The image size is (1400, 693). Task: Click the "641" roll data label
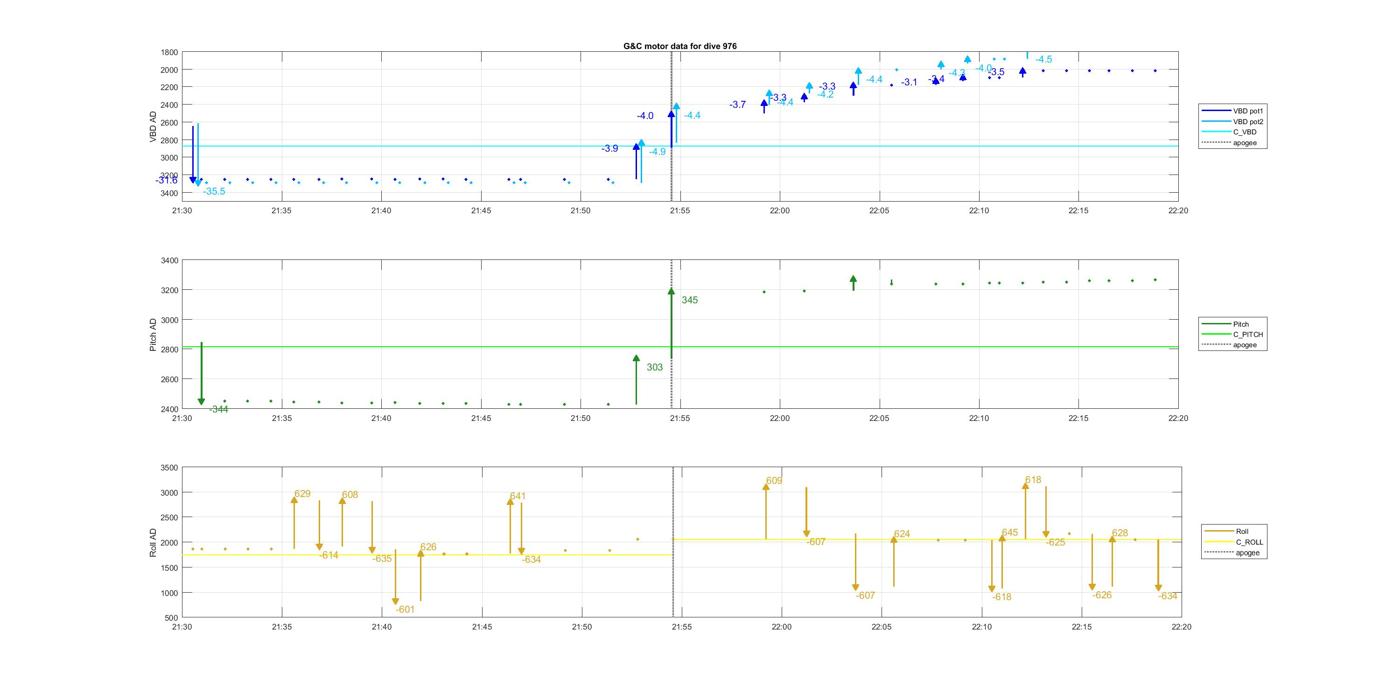(518, 496)
